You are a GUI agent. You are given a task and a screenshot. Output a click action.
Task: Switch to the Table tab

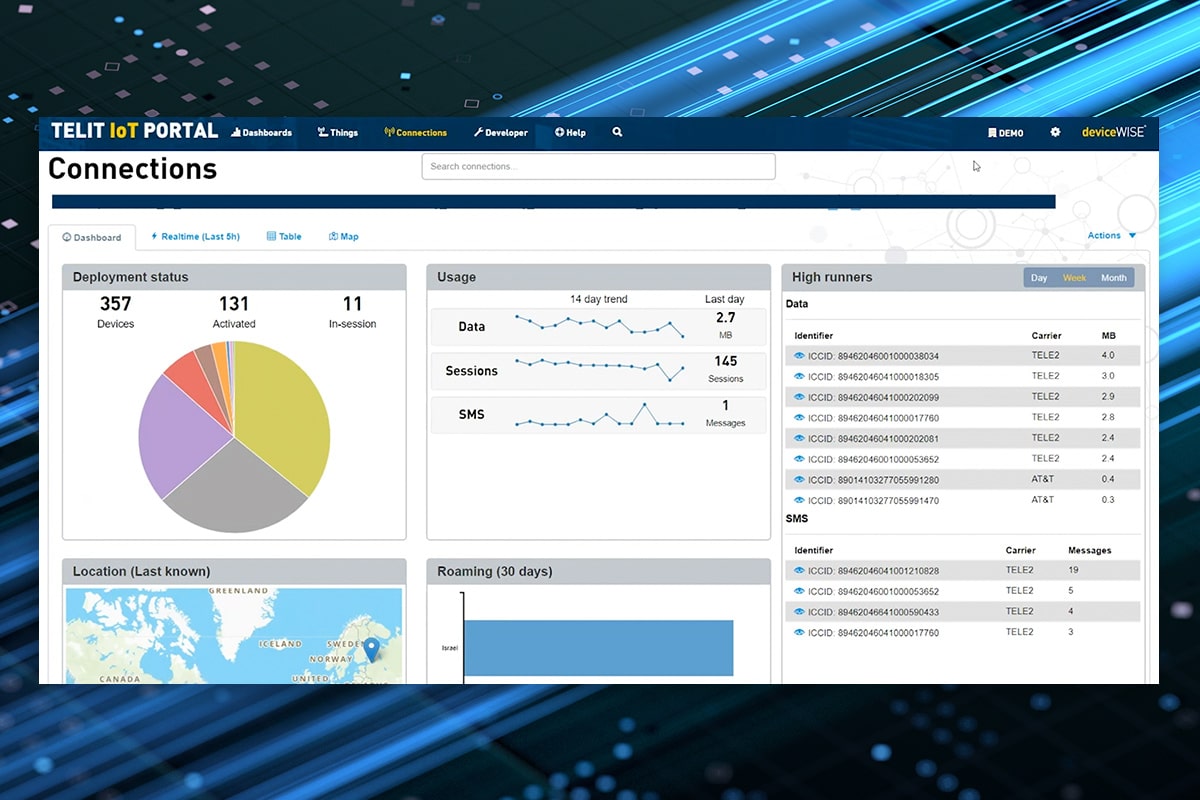pos(284,237)
